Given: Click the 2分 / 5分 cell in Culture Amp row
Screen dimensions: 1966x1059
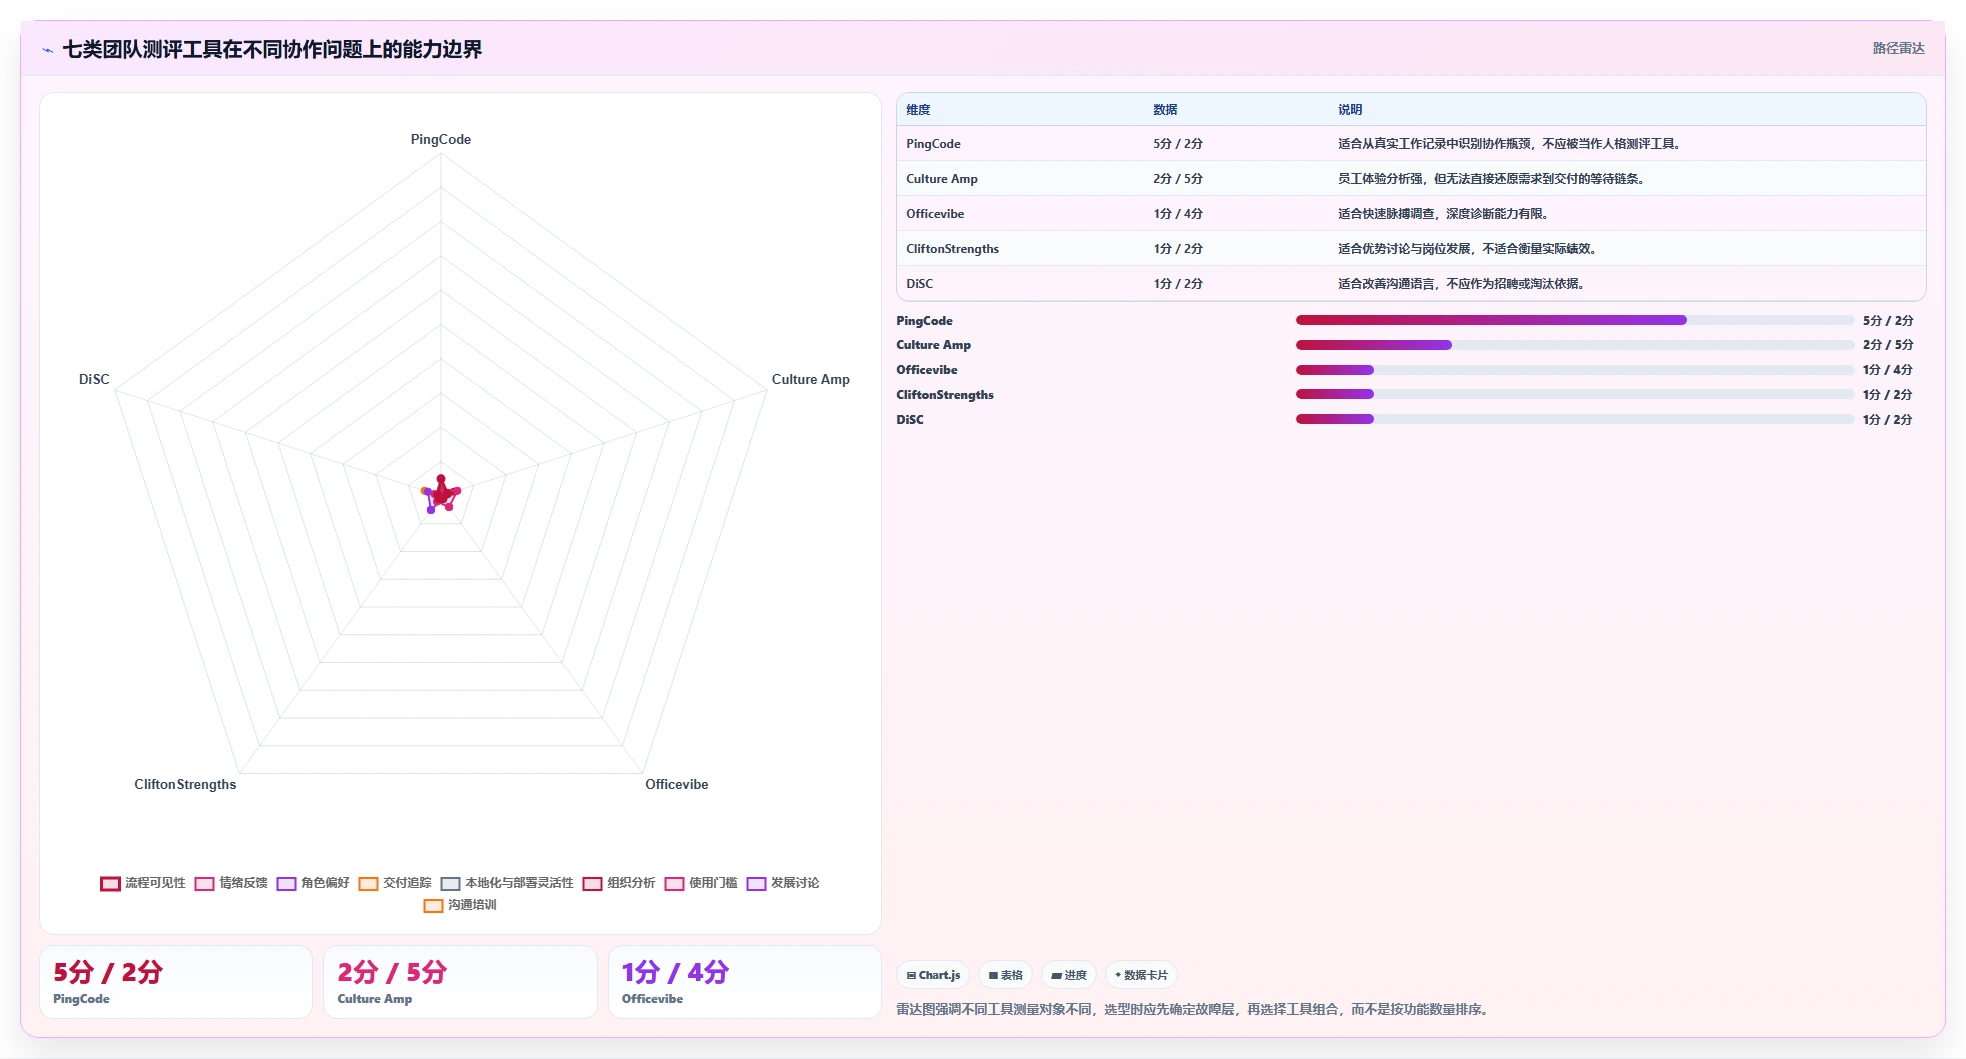Looking at the screenshot, I should click(x=1178, y=179).
